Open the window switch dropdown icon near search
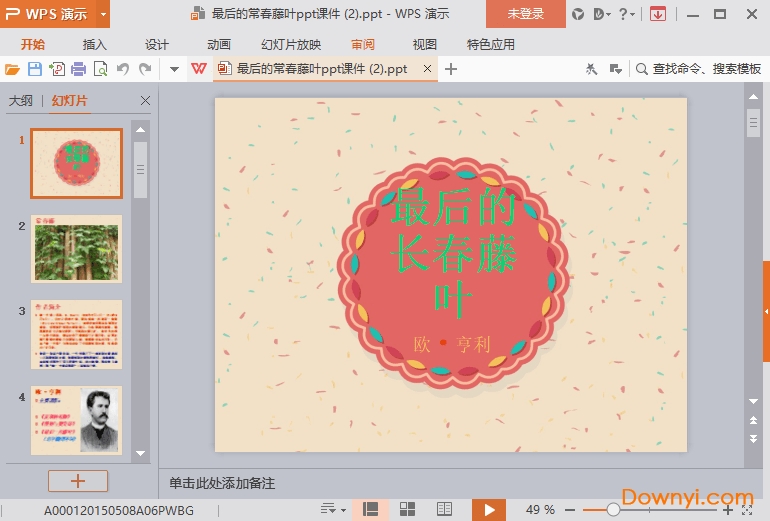 (x=615, y=69)
